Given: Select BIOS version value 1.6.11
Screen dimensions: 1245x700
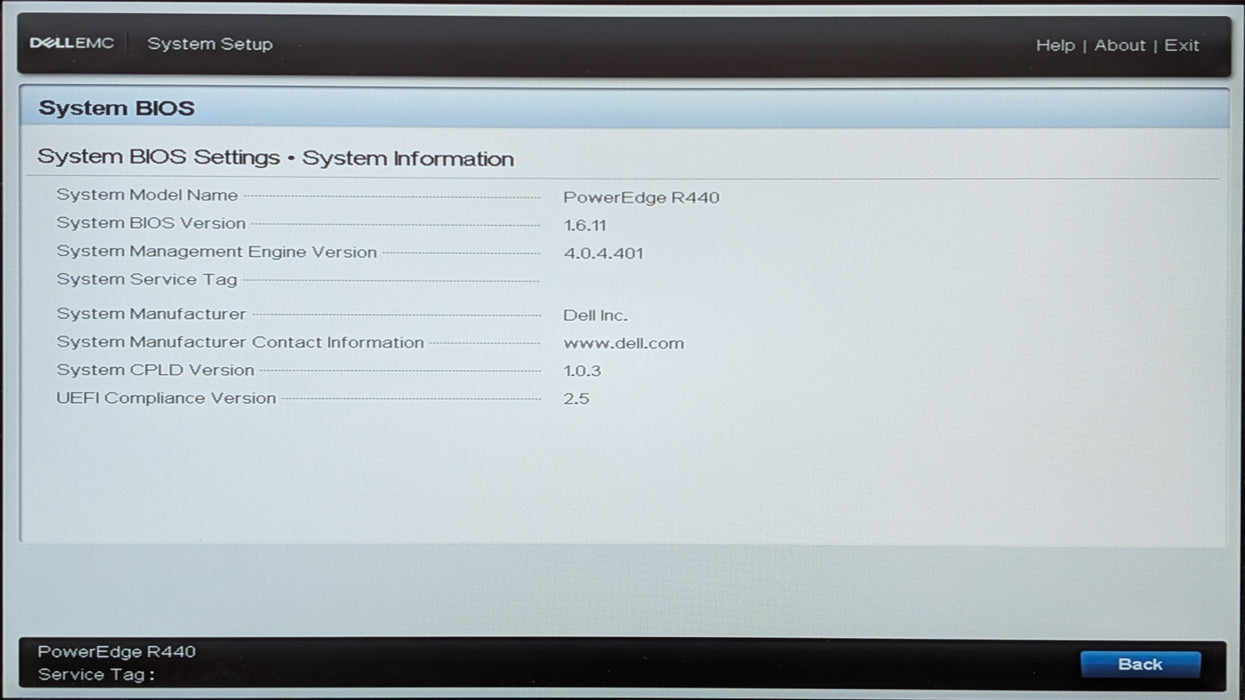Looking at the screenshot, I should [585, 225].
